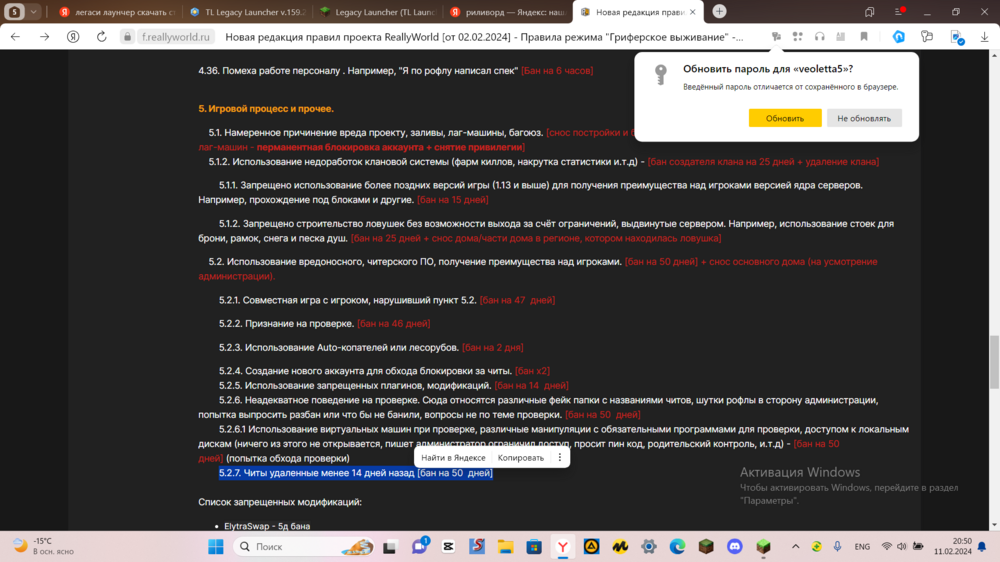Open the downloads arrow icon
The height and width of the screenshot is (562, 1000).
coord(985,37)
